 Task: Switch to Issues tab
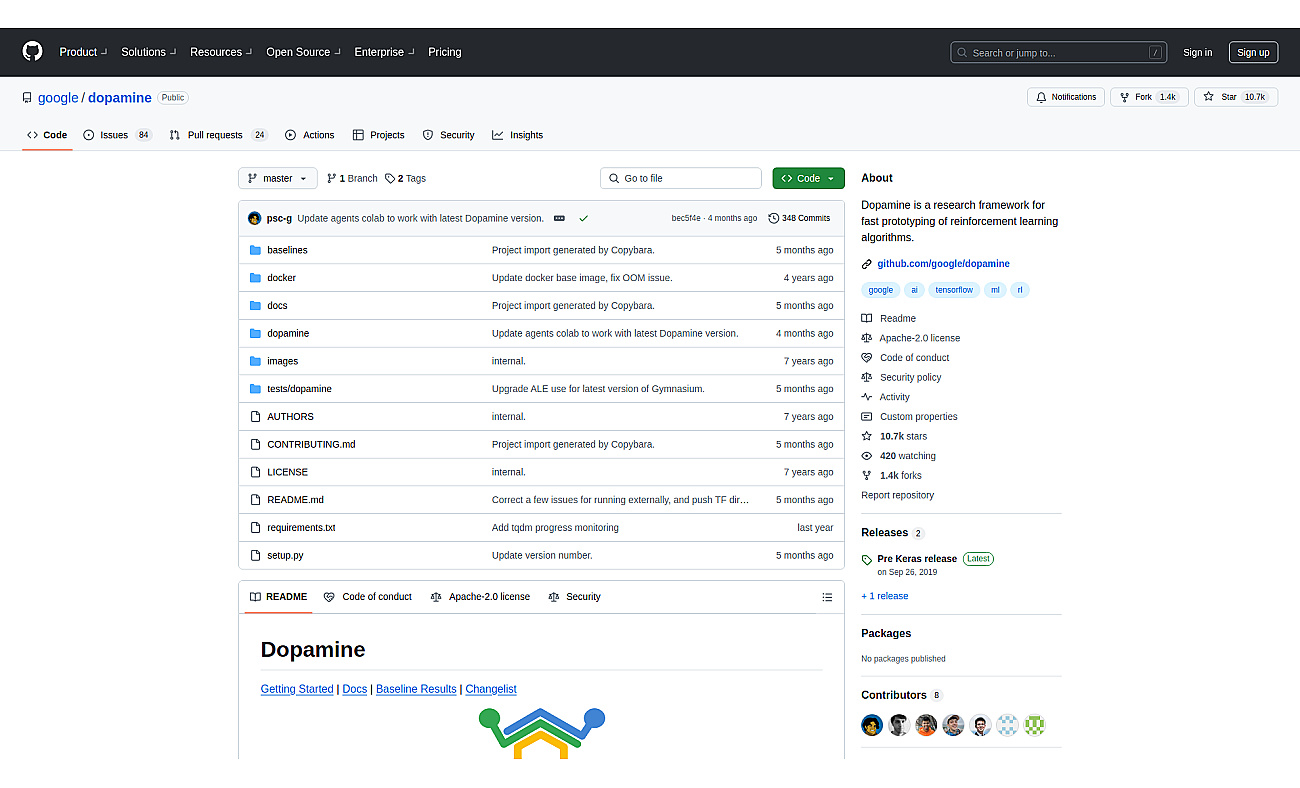tap(117, 135)
